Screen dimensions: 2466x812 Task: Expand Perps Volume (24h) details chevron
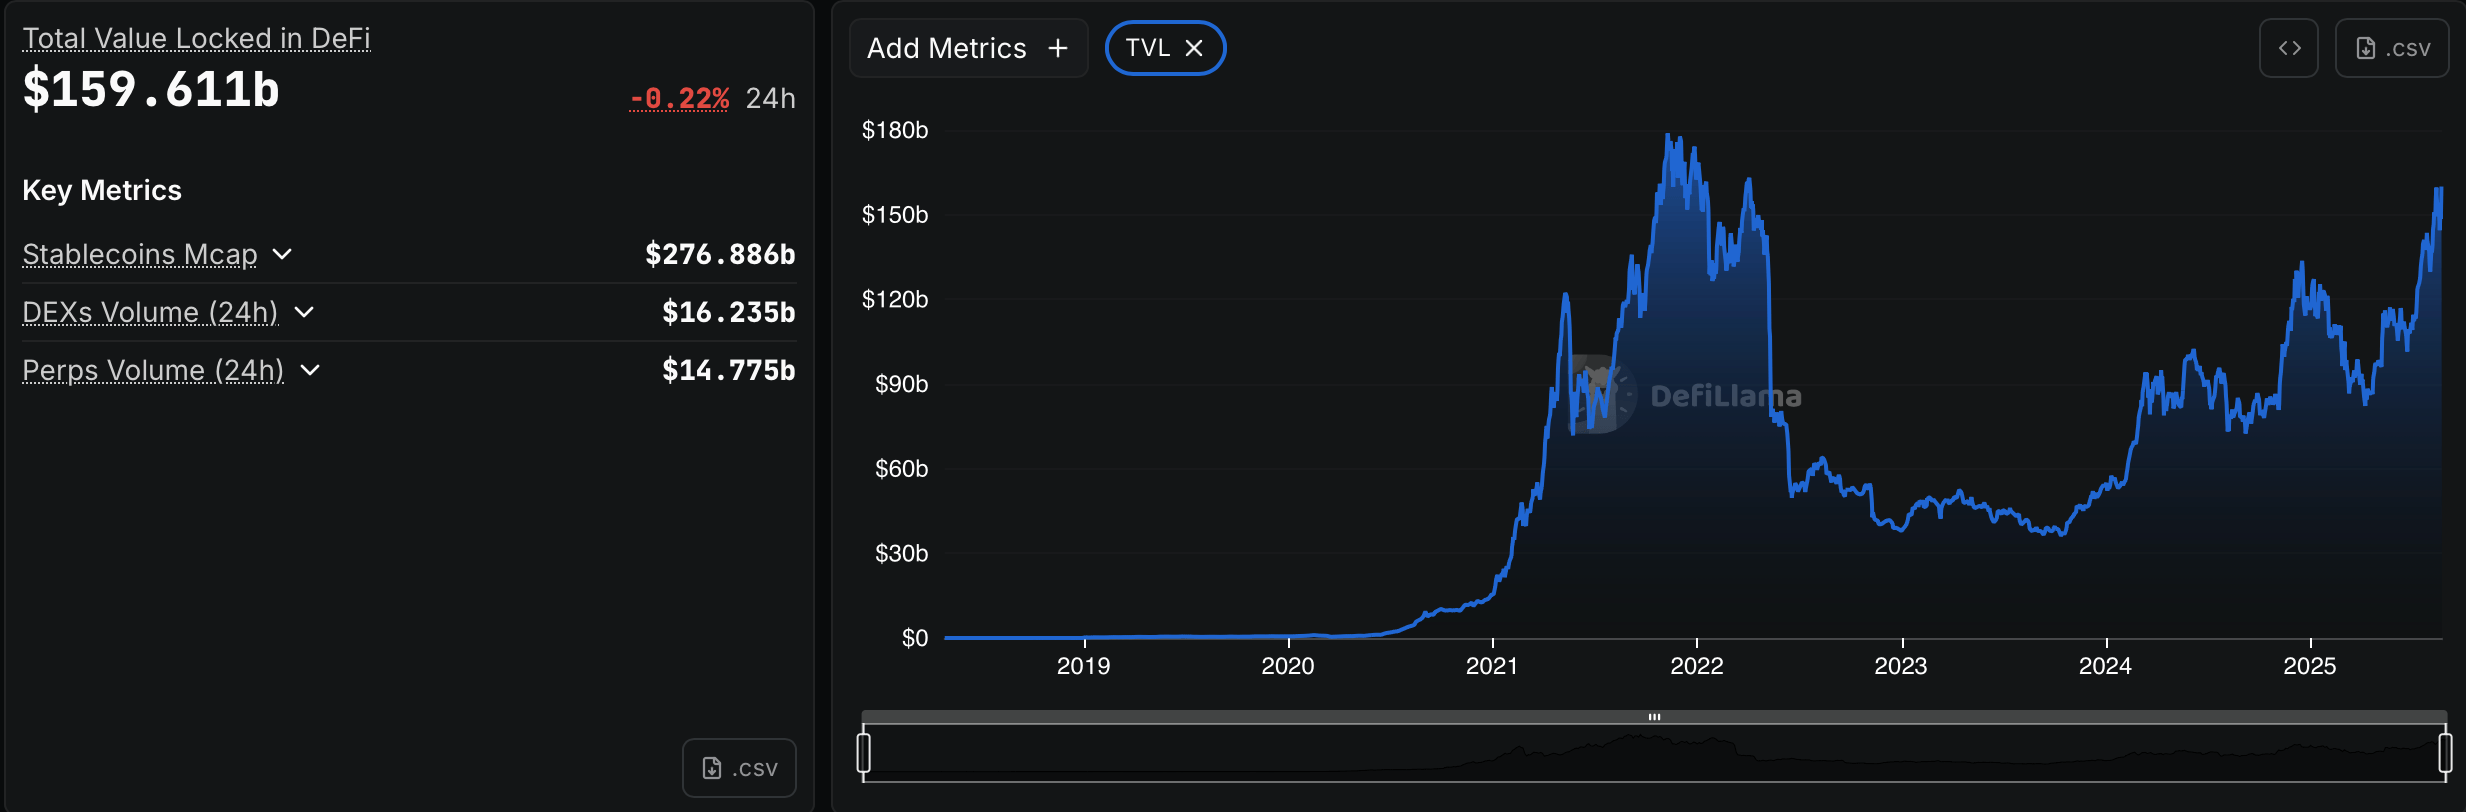(x=311, y=370)
